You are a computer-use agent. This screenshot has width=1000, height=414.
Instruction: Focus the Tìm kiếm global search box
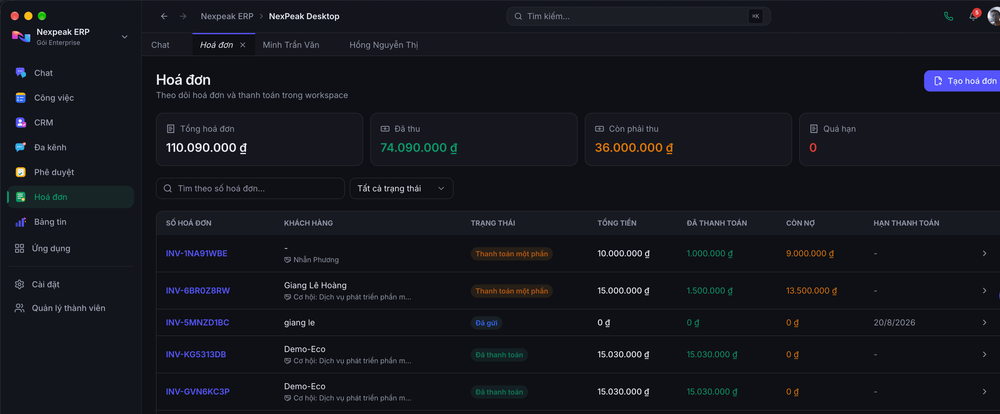coord(638,17)
